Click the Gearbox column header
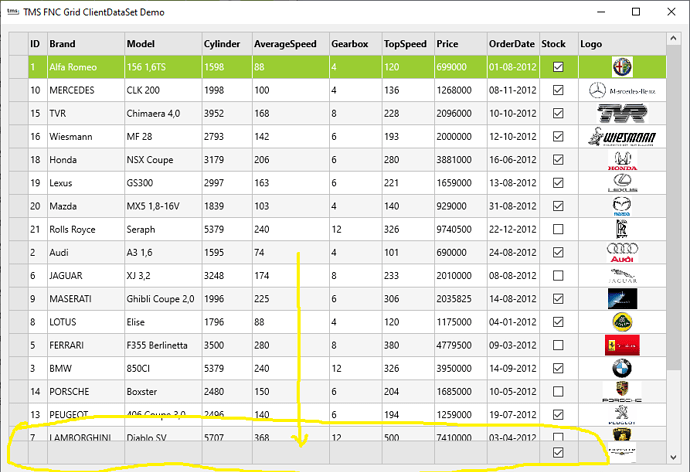Screen dimensions: 690x472 pos(356,44)
